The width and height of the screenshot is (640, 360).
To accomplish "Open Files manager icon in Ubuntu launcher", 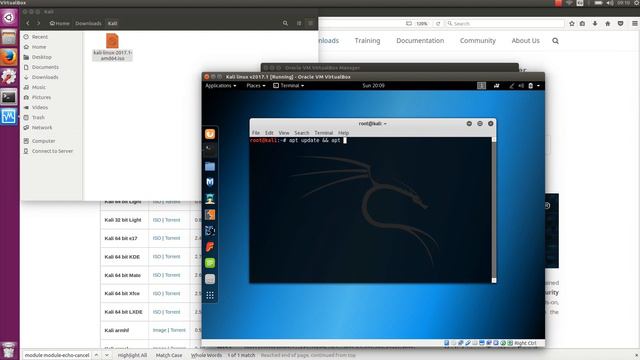I will click(x=9, y=37).
